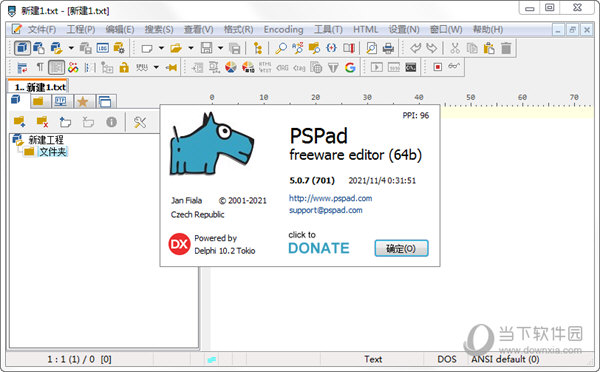600x372 pixels.
Task: Click the paste clipboard icon
Action: [x=489, y=48]
